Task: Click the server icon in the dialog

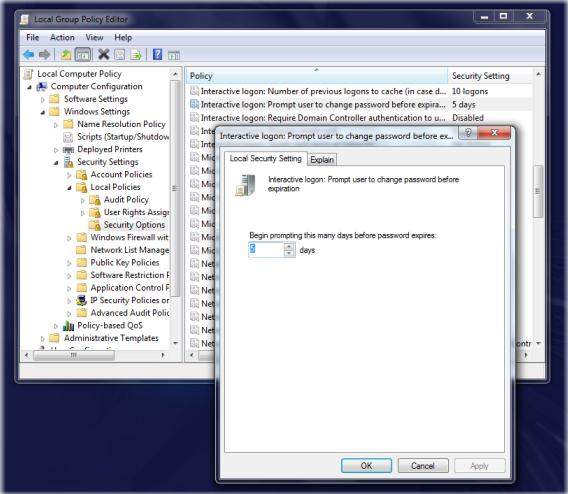Action: click(x=246, y=185)
